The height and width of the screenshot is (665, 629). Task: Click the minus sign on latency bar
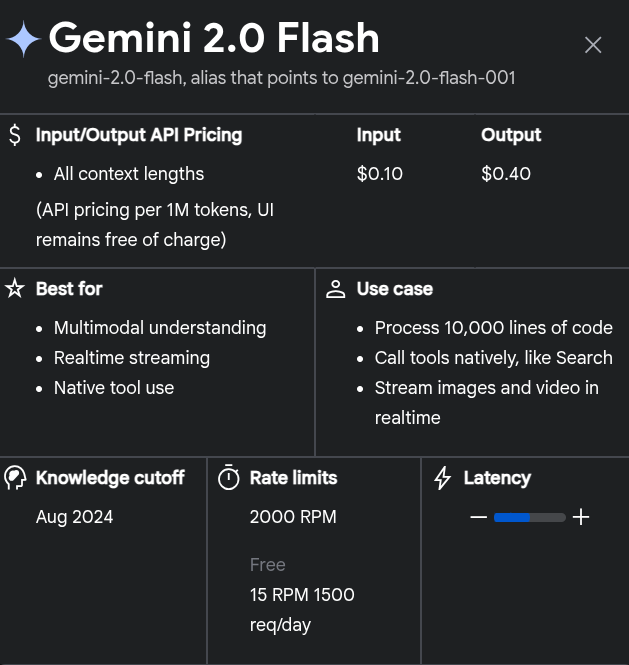[x=478, y=517]
